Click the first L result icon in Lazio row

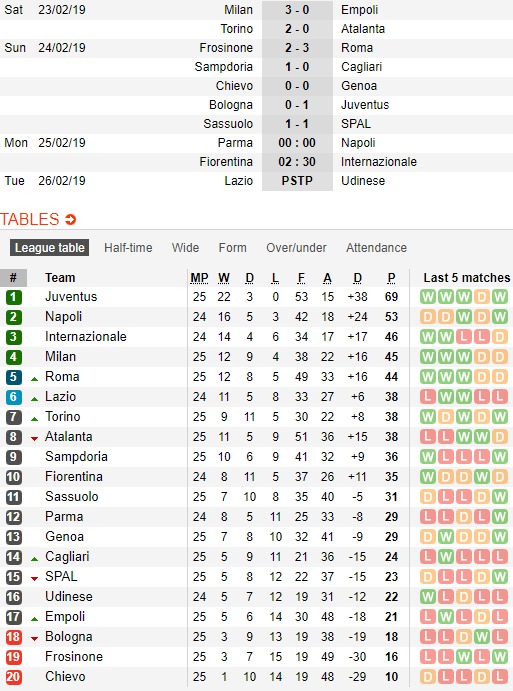pyautogui.click(x=428, y=397)
